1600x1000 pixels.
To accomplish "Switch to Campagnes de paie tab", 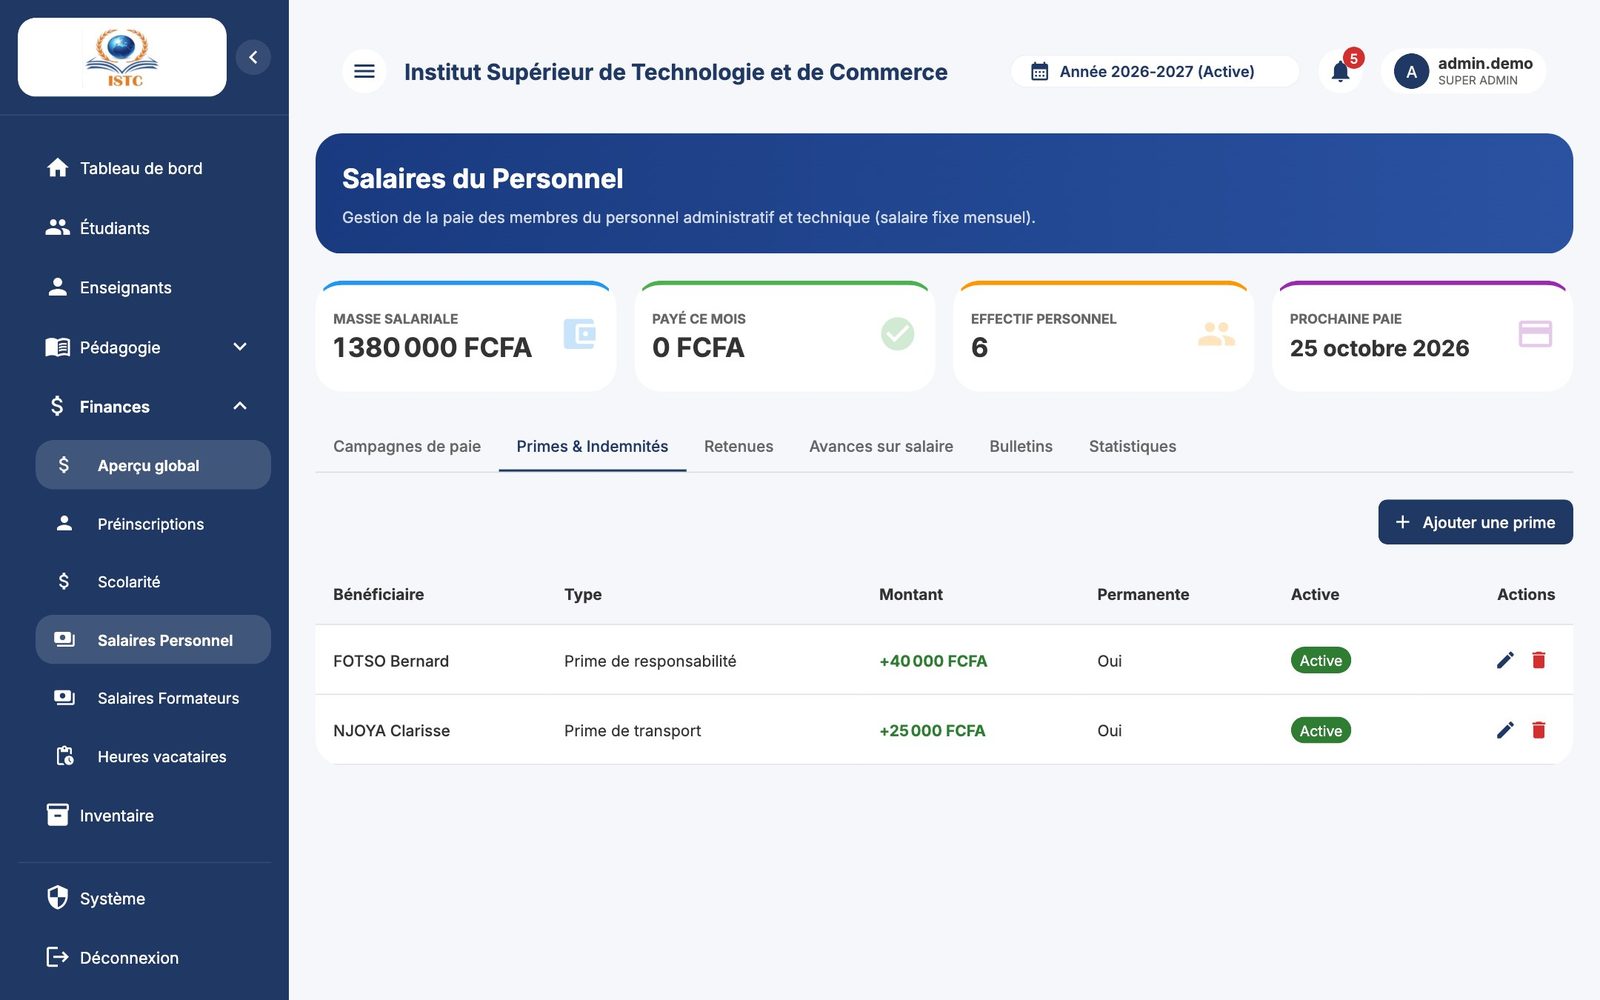I will [407, 446].
